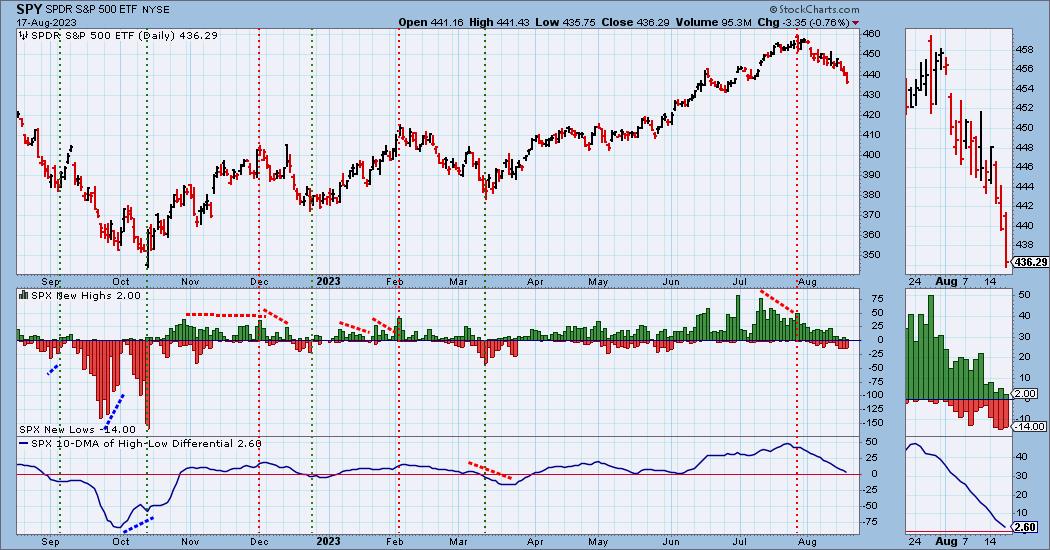Click the 446 label on zoom panel axis

(x=1024, y=166)
